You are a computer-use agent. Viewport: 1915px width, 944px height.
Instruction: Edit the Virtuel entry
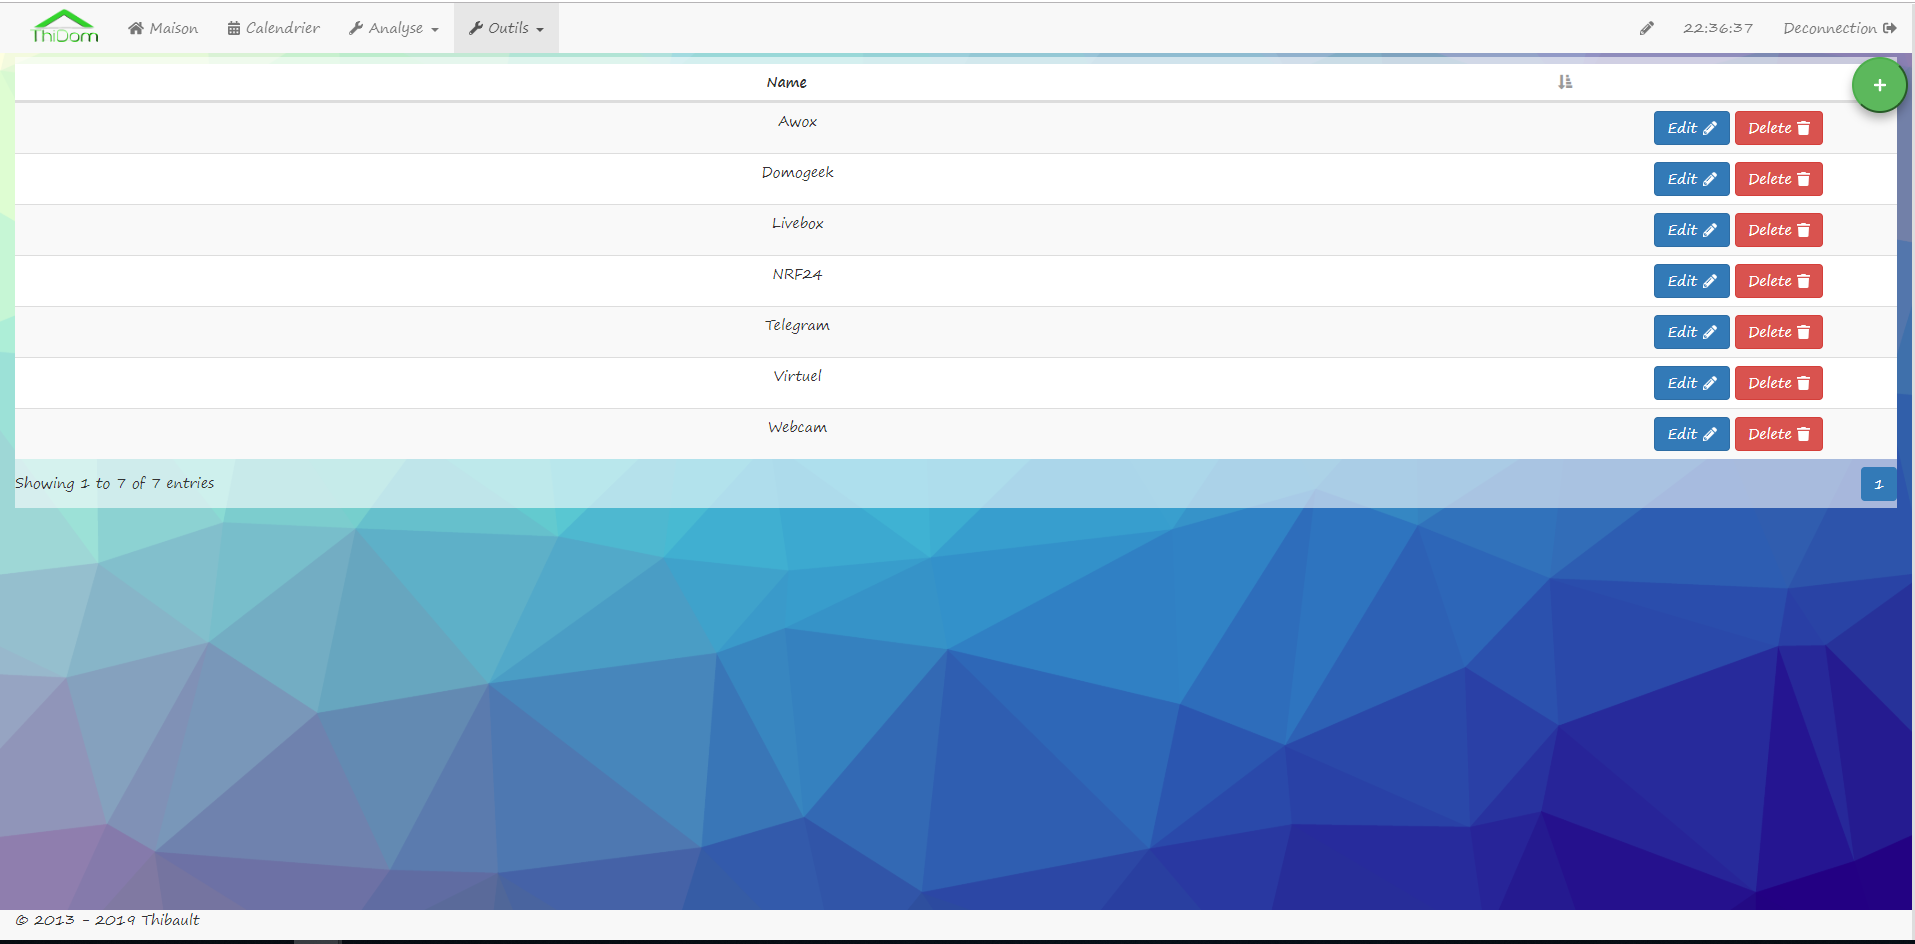1691,383
